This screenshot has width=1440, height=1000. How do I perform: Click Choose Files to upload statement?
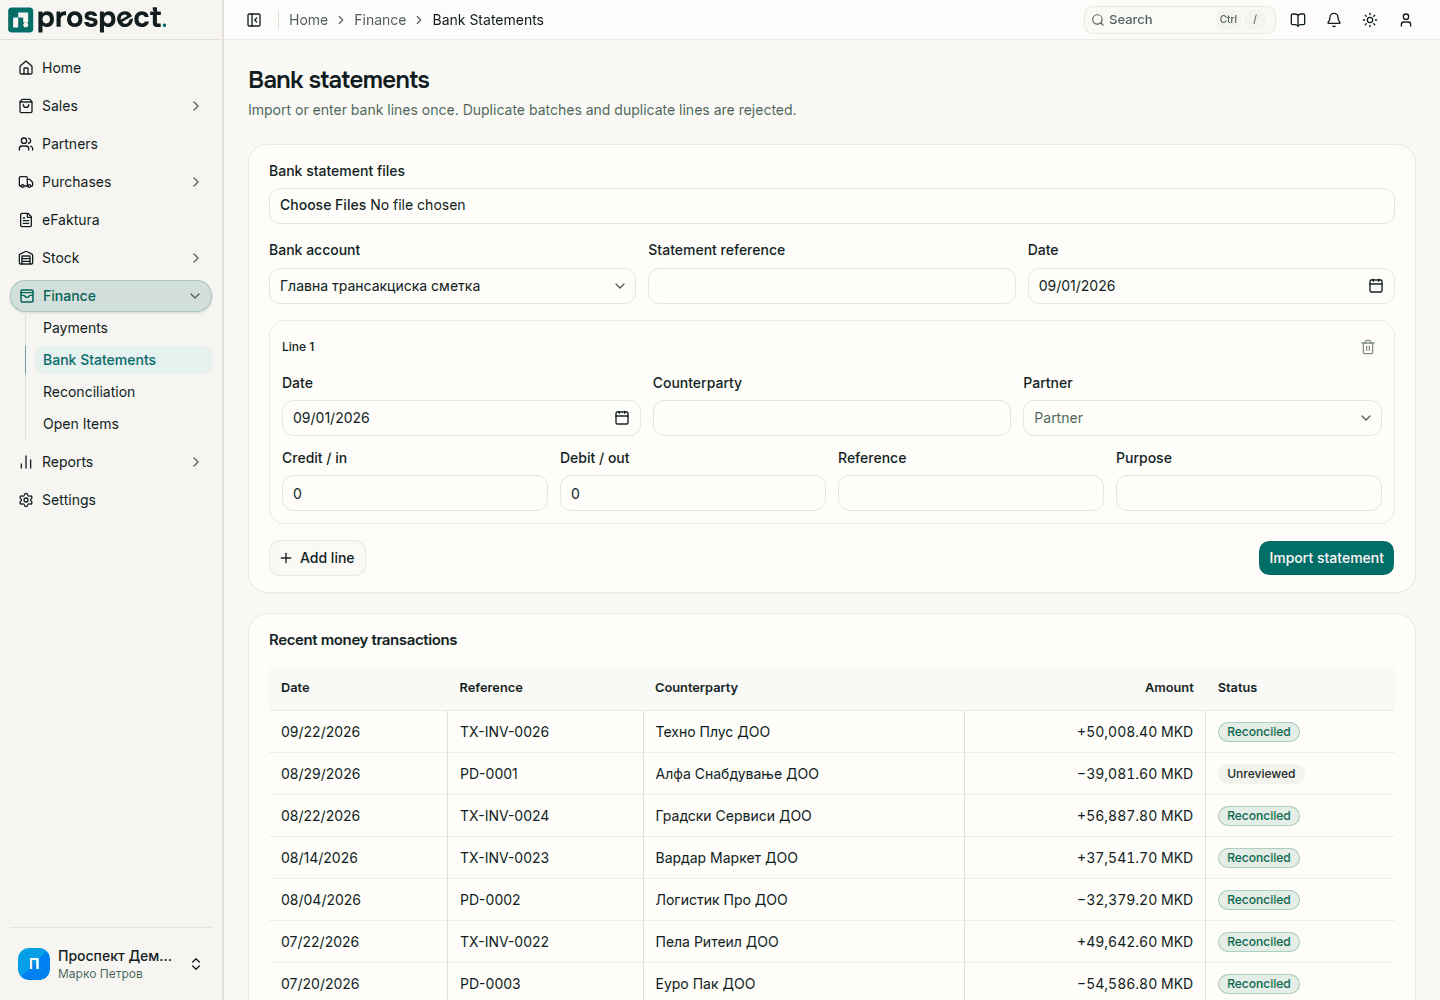[x=323, y=205]
